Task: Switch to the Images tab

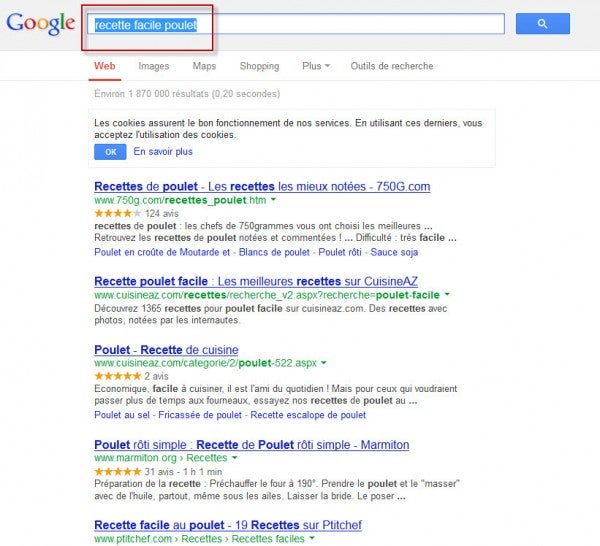Action: point(153,66)
